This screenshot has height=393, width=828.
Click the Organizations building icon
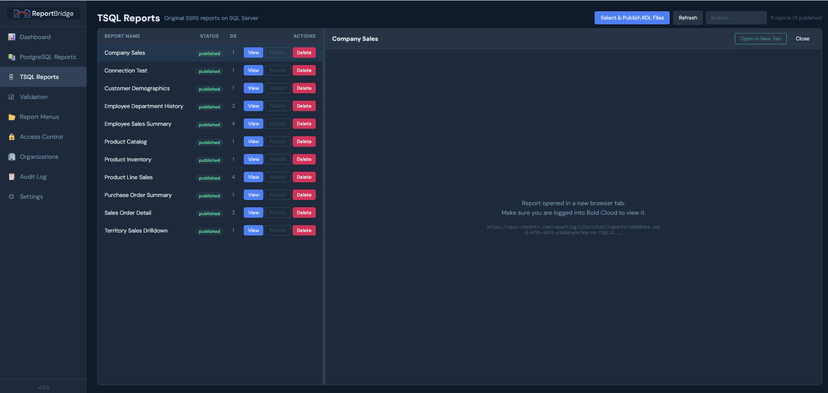tap(12, 157)
